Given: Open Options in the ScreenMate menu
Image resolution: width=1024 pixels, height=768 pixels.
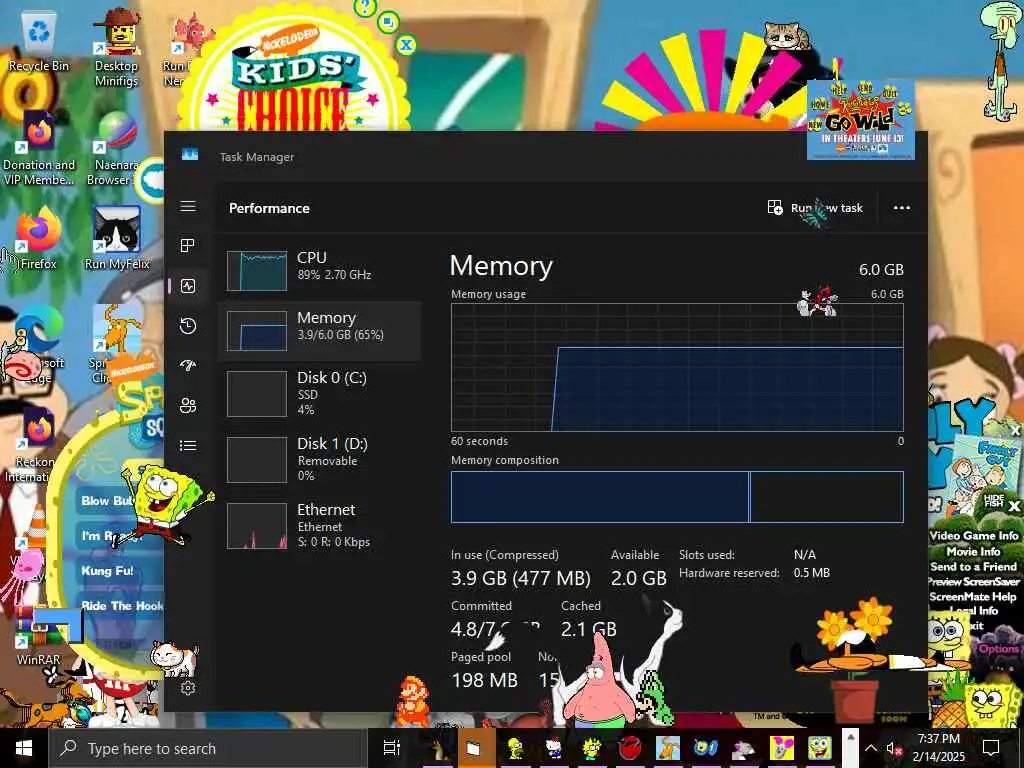Looking at the screenshot, I should click(998, 648).
